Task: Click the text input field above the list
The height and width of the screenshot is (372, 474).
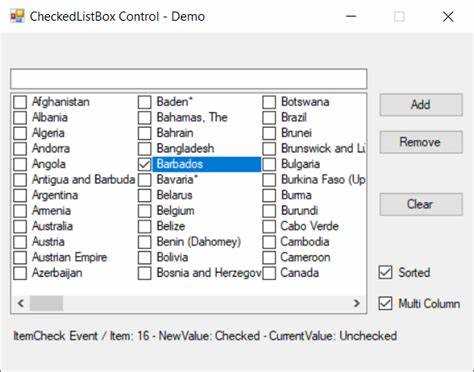Action: coord(189,79)
